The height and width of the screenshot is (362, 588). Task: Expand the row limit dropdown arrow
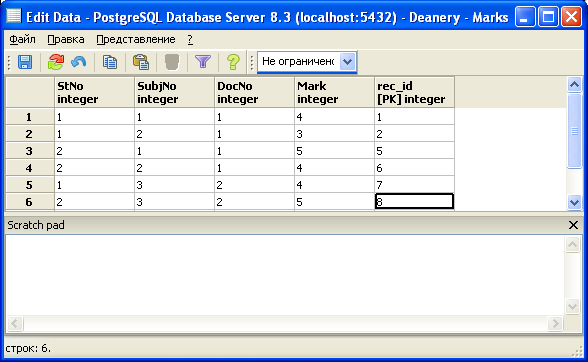tap(348, 62)
